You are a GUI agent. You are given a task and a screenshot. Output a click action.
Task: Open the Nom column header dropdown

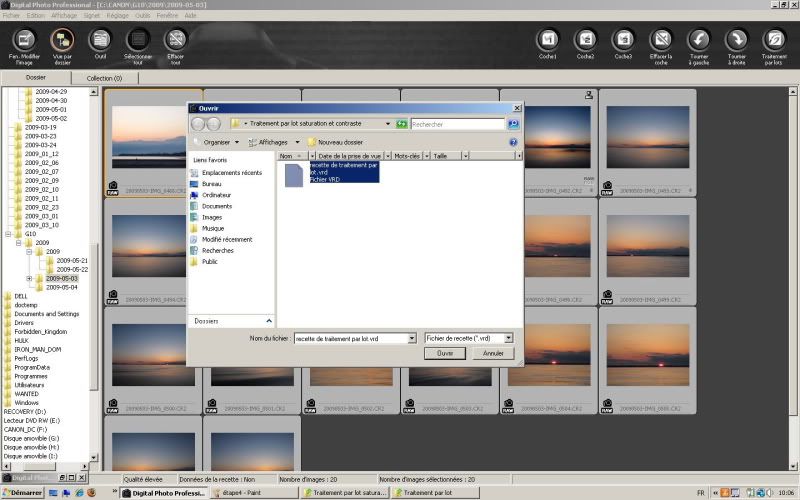[312, 156]
